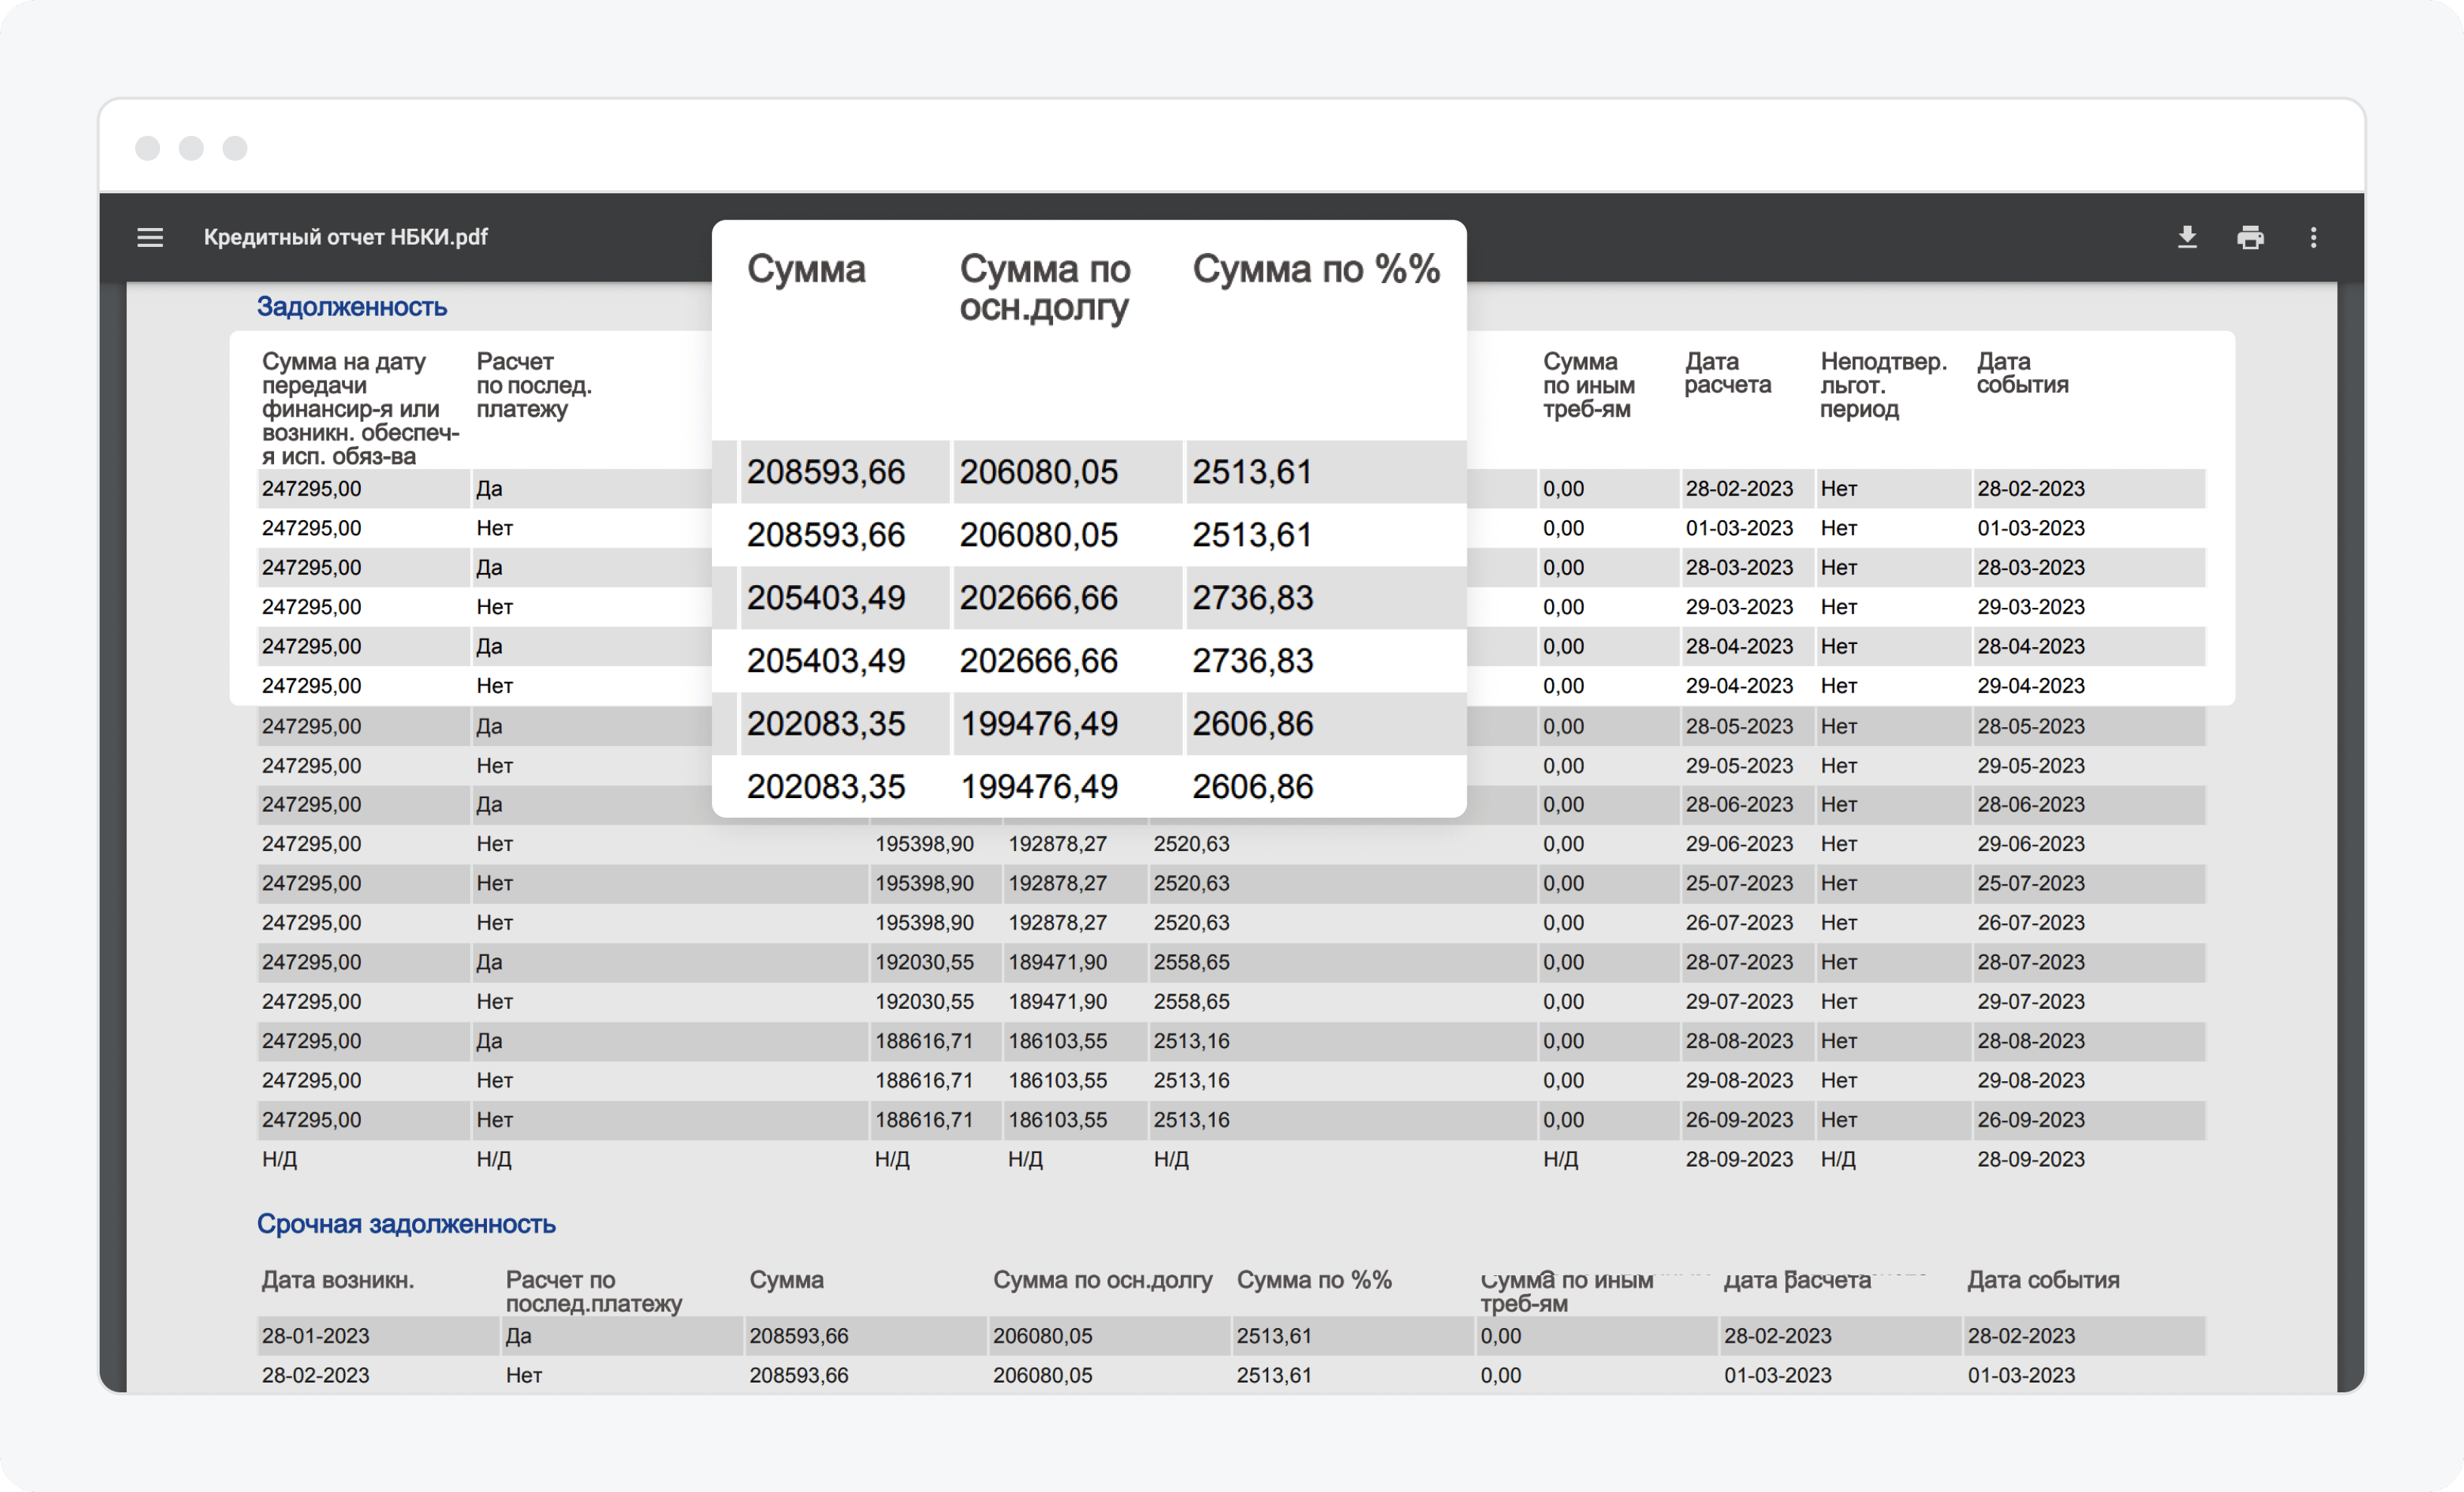Select Дата возникн. 28-01-2023 in Срочная задолженность

pos(315,1336)
